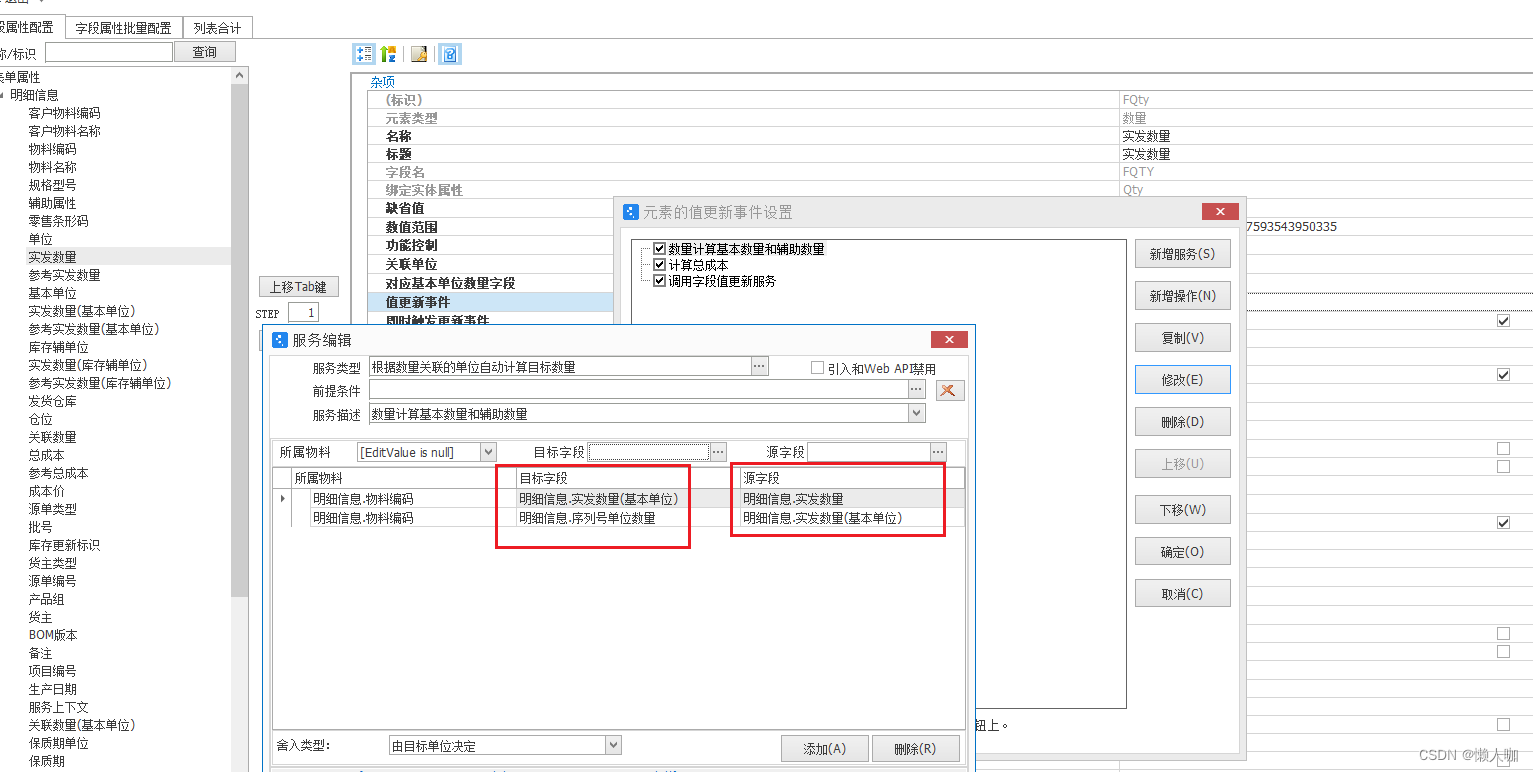Image resolution: width=1533 pixels, height=772 pixels.
Task: Click the 前提条件 input field
Action: (x=638, y=390)
